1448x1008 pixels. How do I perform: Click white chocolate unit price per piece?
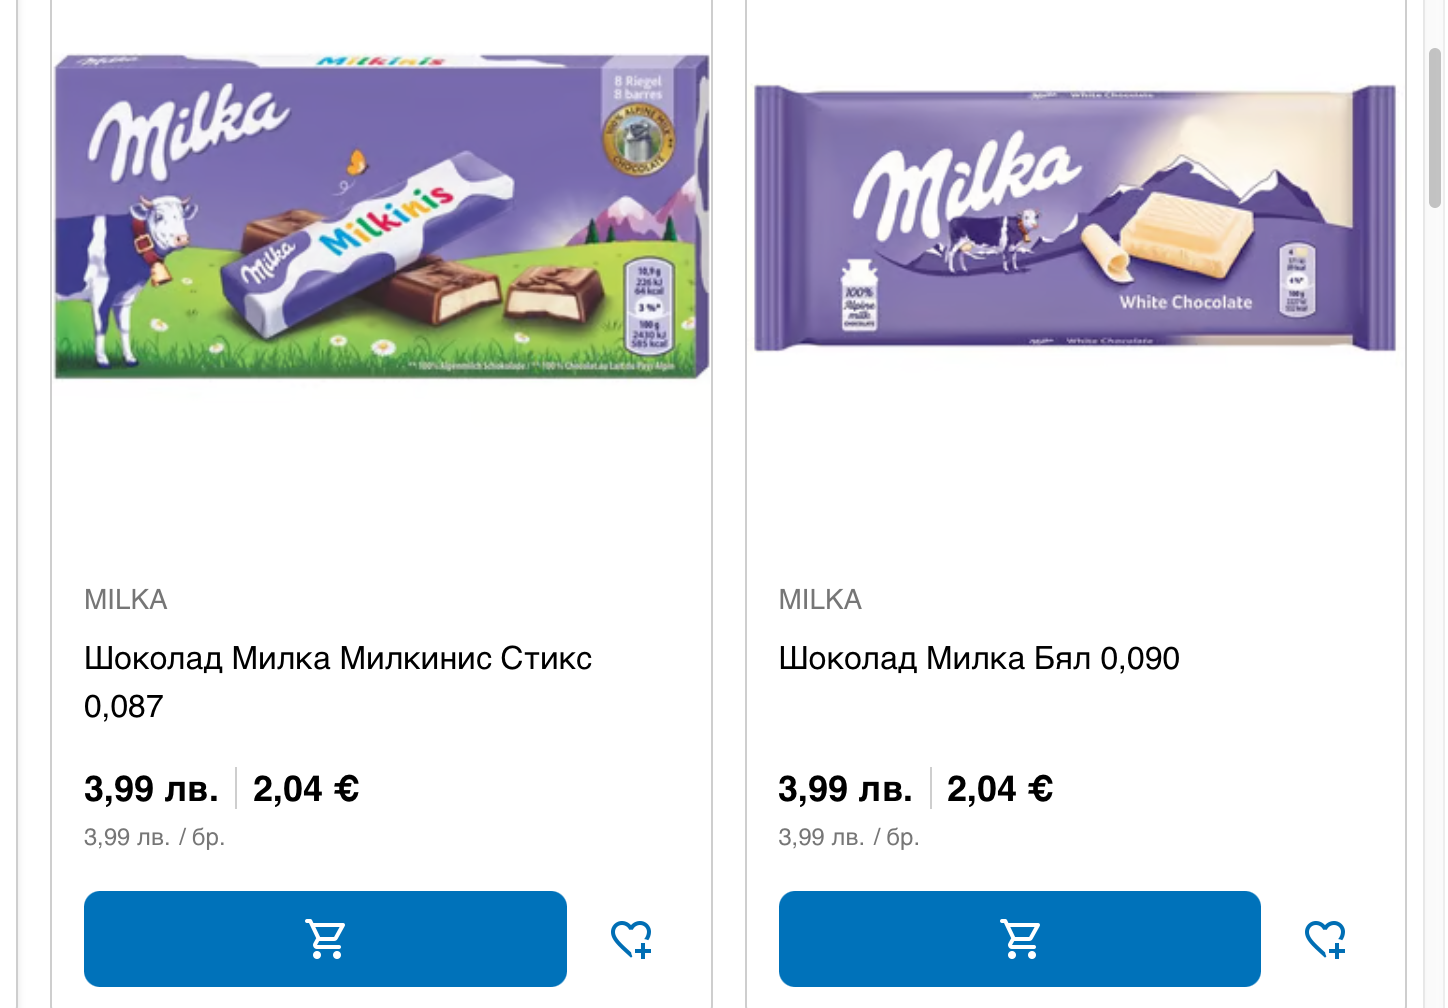point(849,837)
